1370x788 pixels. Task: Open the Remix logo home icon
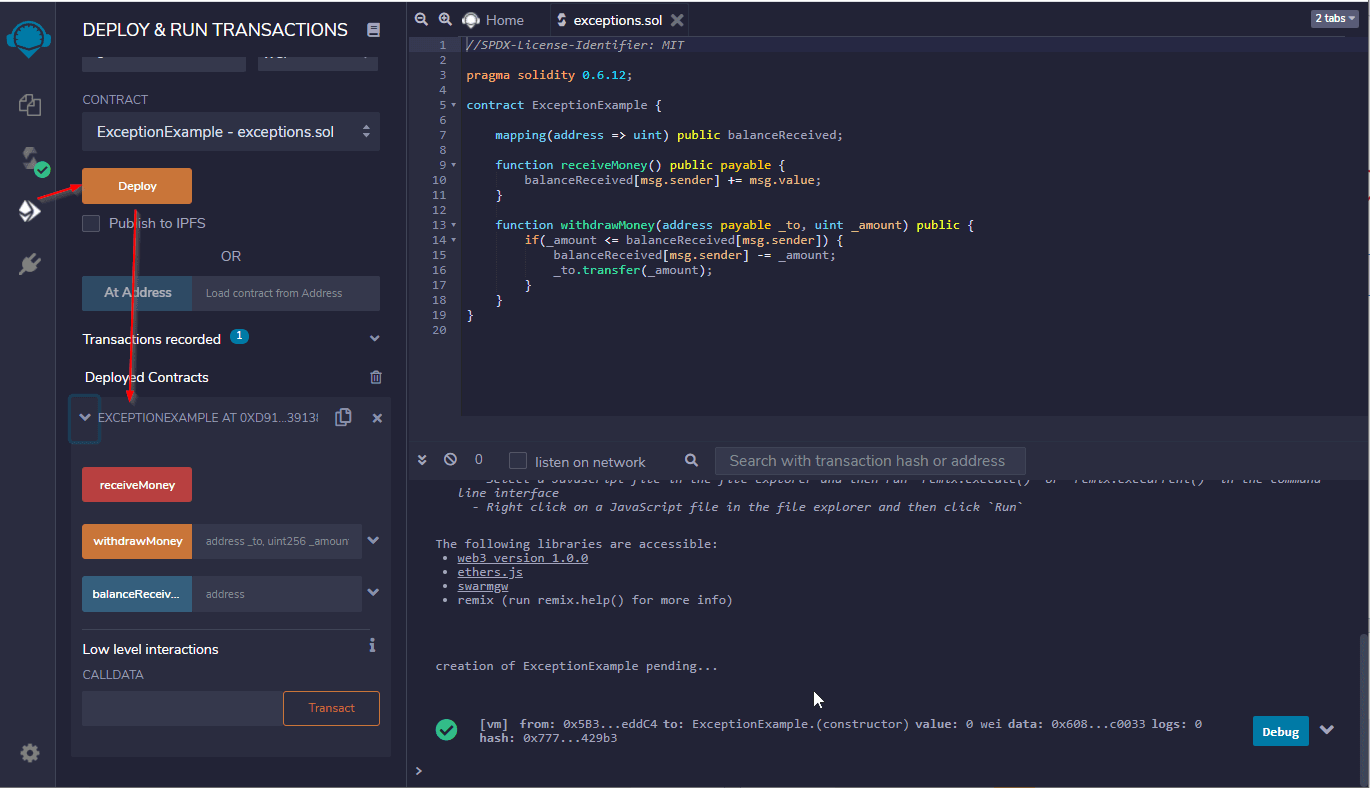pos(29,37)
